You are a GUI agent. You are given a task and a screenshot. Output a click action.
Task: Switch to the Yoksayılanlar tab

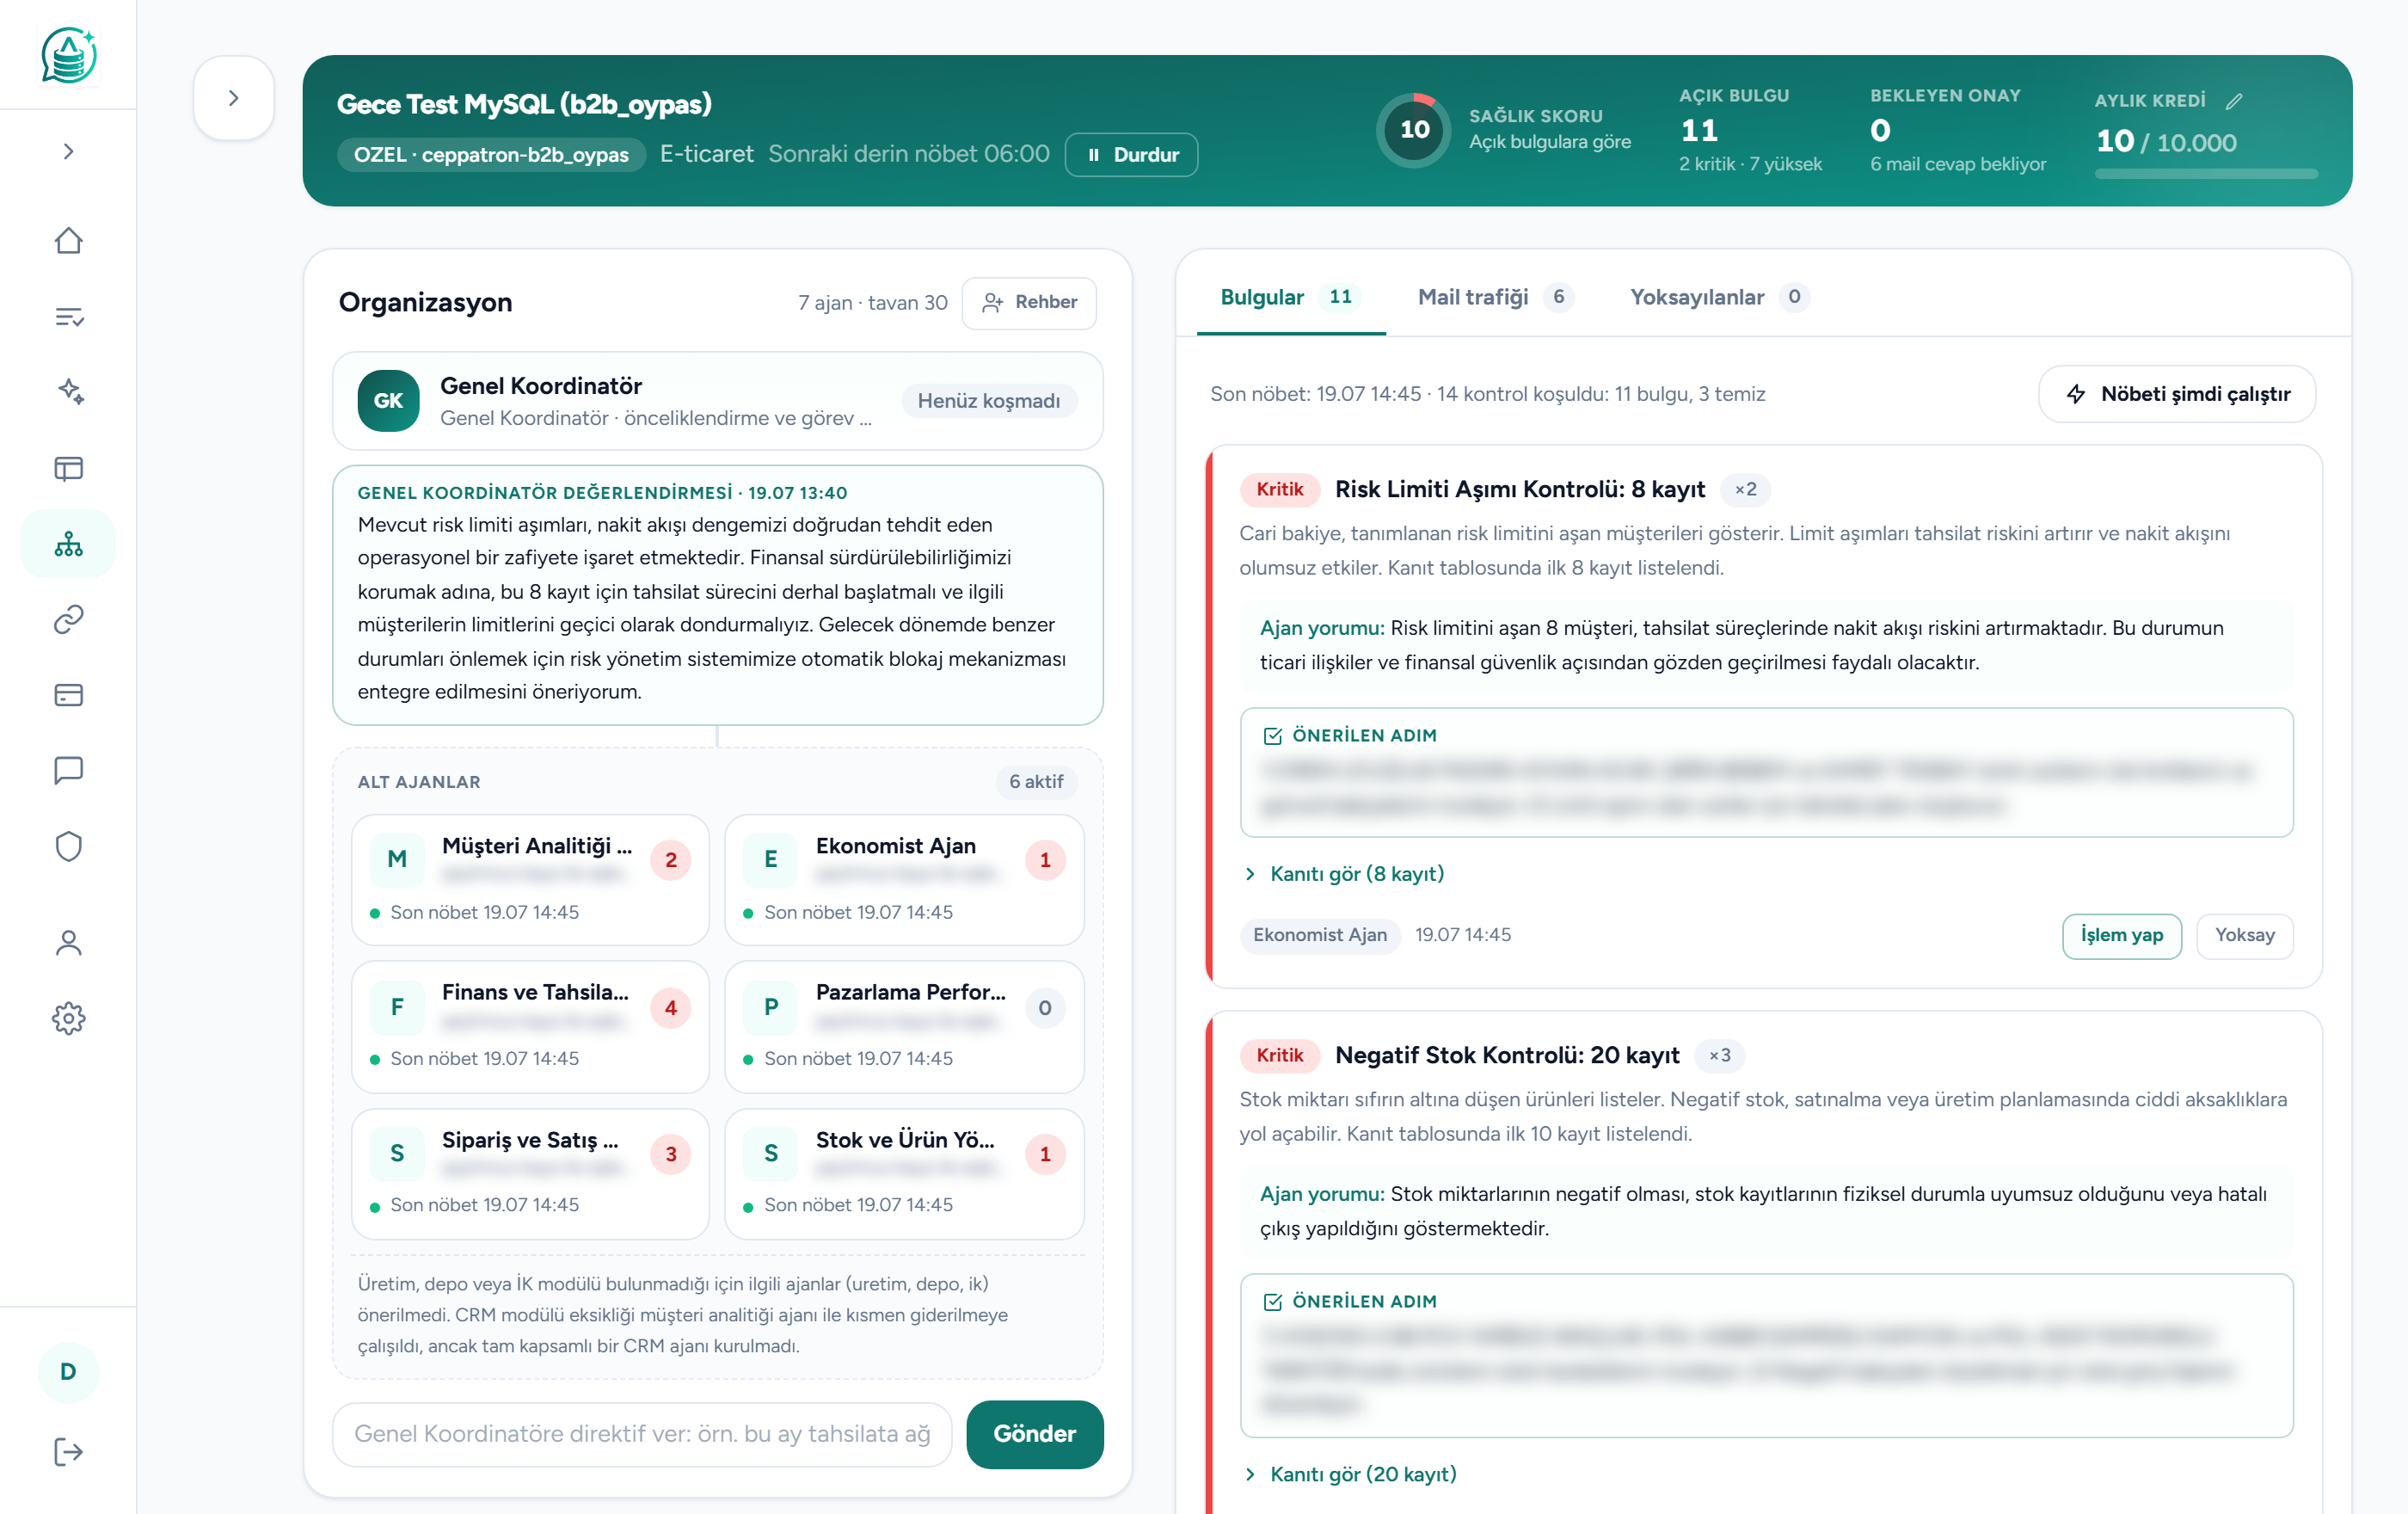point(1719,297)
